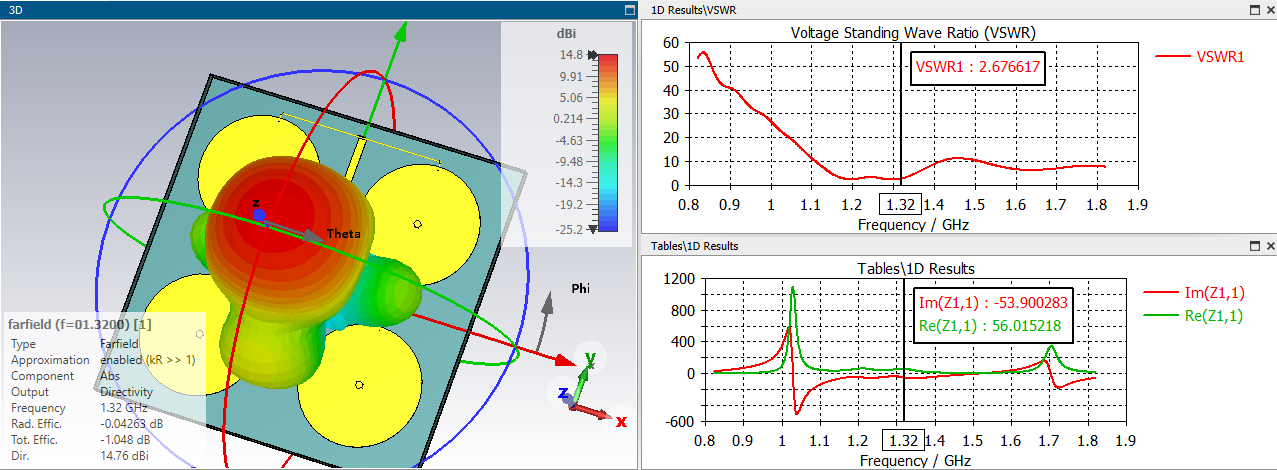Click the upper clamp arrow at 14.8 on color scale

[x=593, y=55]
